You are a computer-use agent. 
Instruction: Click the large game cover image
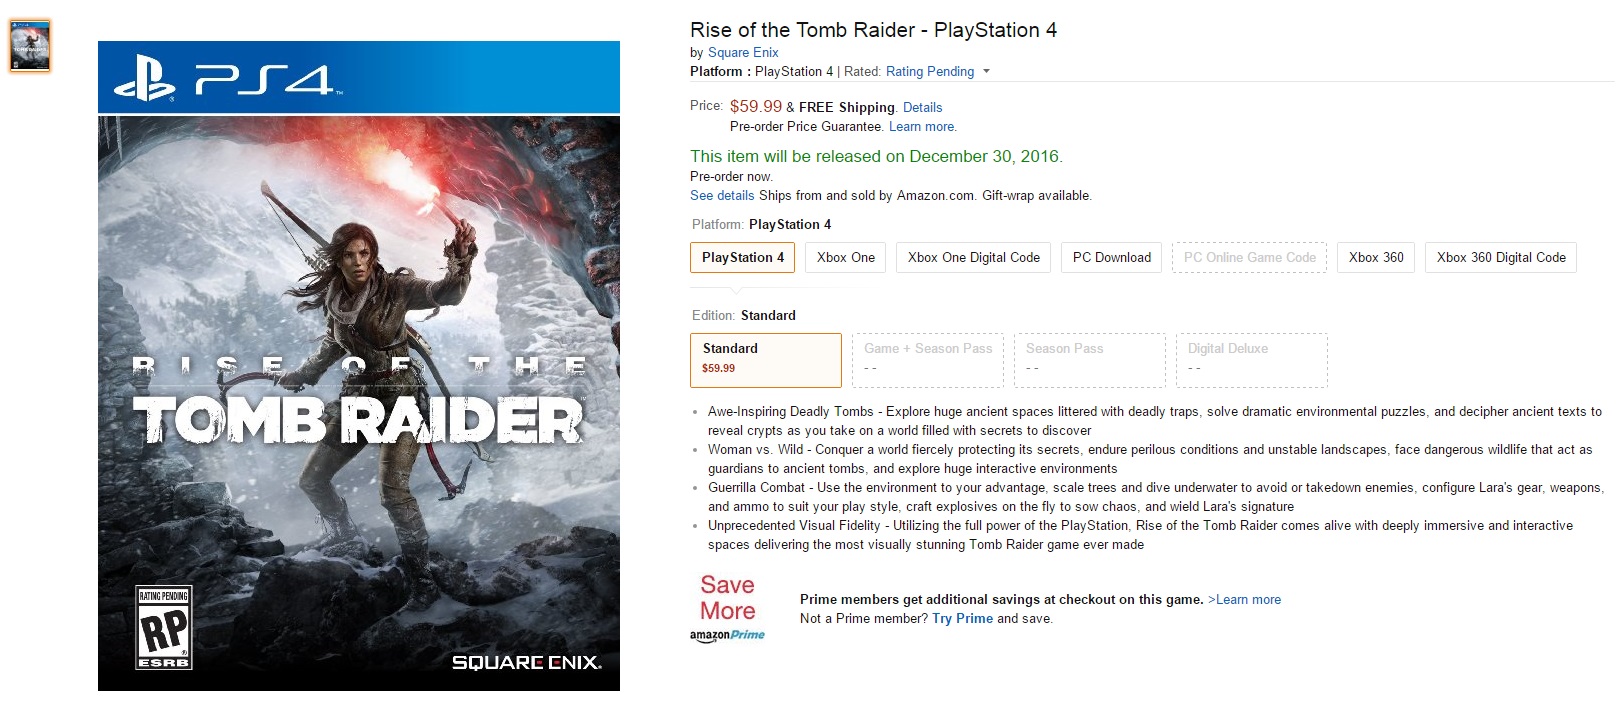[358, 366]
